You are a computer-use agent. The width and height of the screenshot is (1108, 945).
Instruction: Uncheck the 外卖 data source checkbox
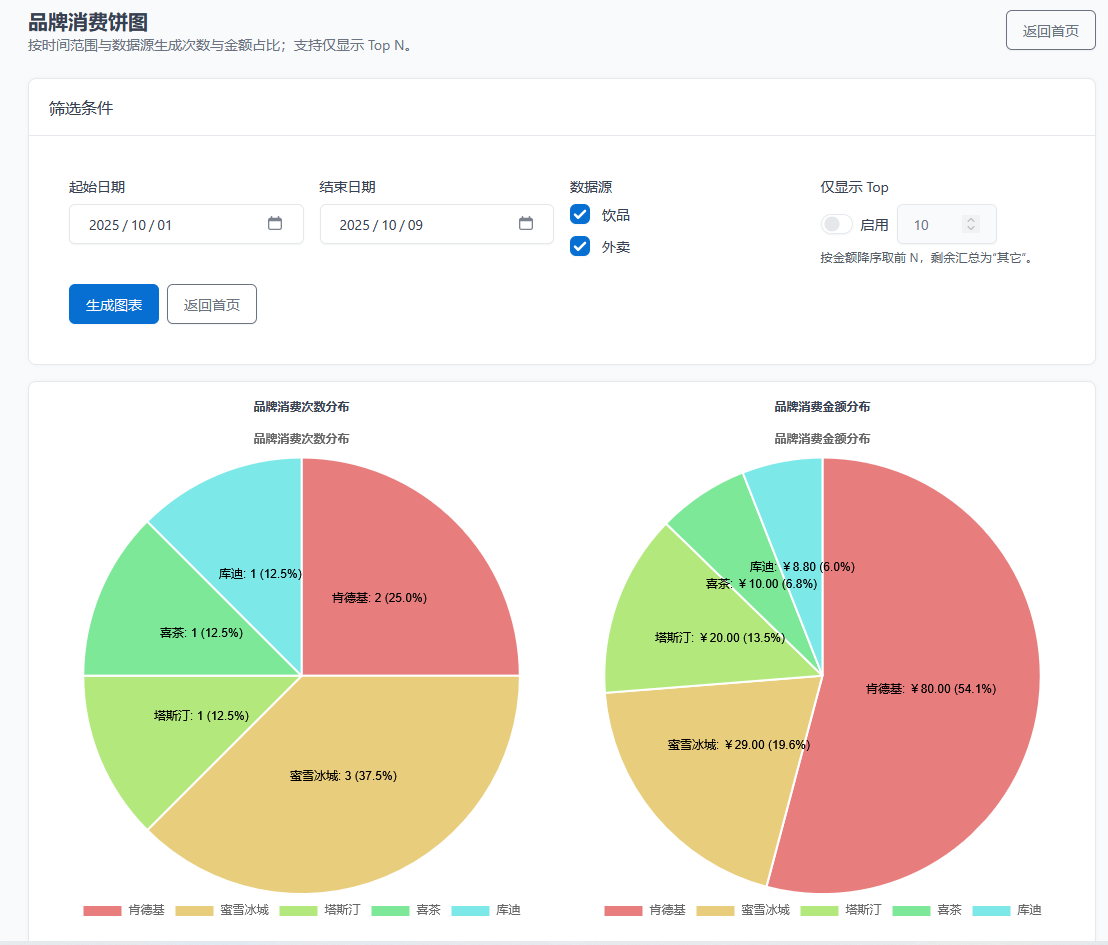(580, 246)
